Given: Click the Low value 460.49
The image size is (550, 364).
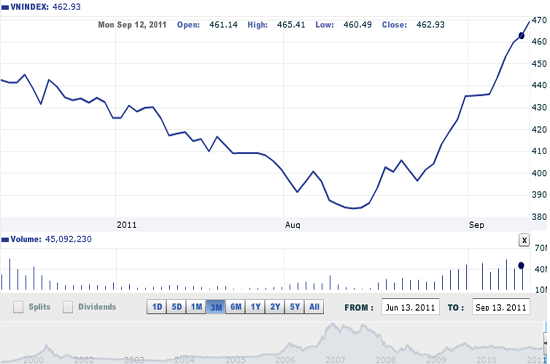Looking at the screenshot, I should (357, 25).
